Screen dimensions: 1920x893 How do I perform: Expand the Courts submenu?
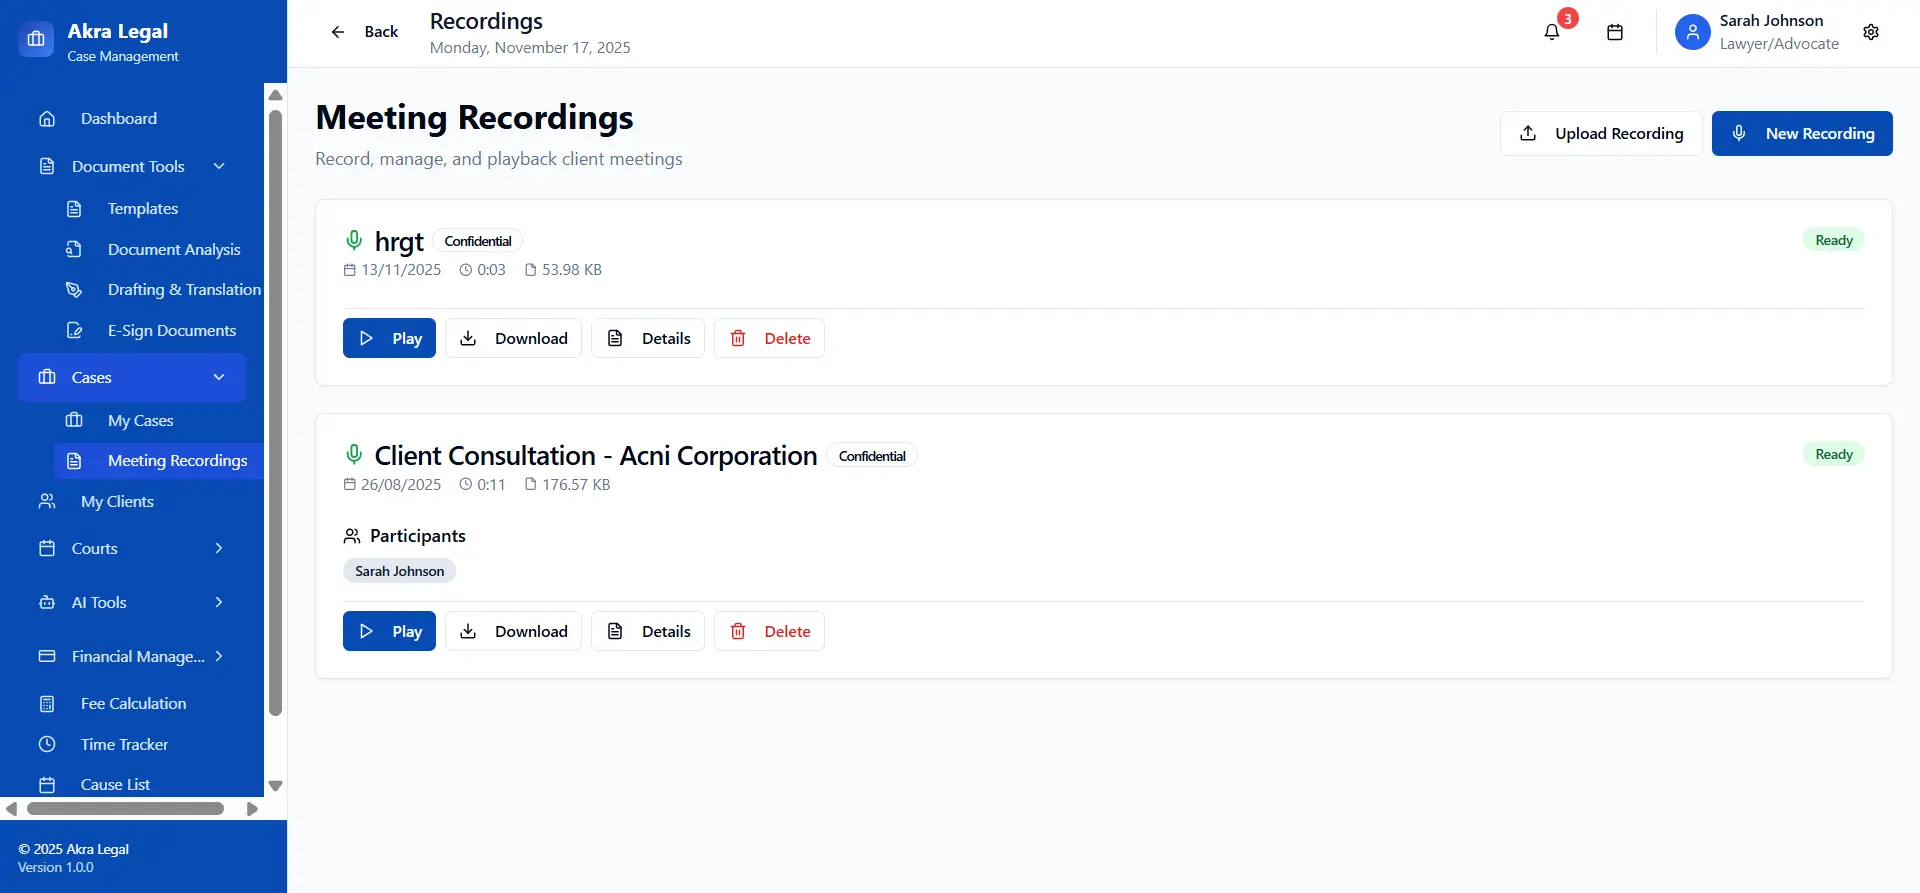[219, 548]
